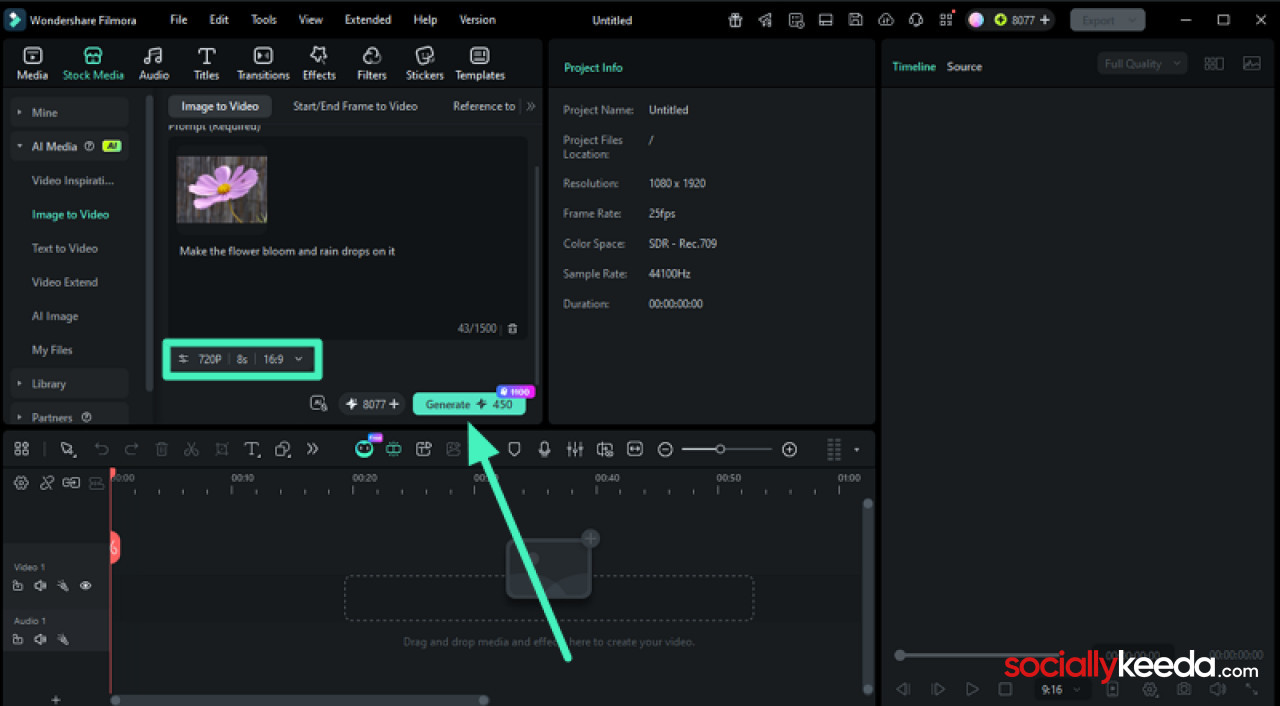Viewport: 1280px width, 706px height.
Task: Delete prompt text with trash icon
Action: click(x=512, y=328)
